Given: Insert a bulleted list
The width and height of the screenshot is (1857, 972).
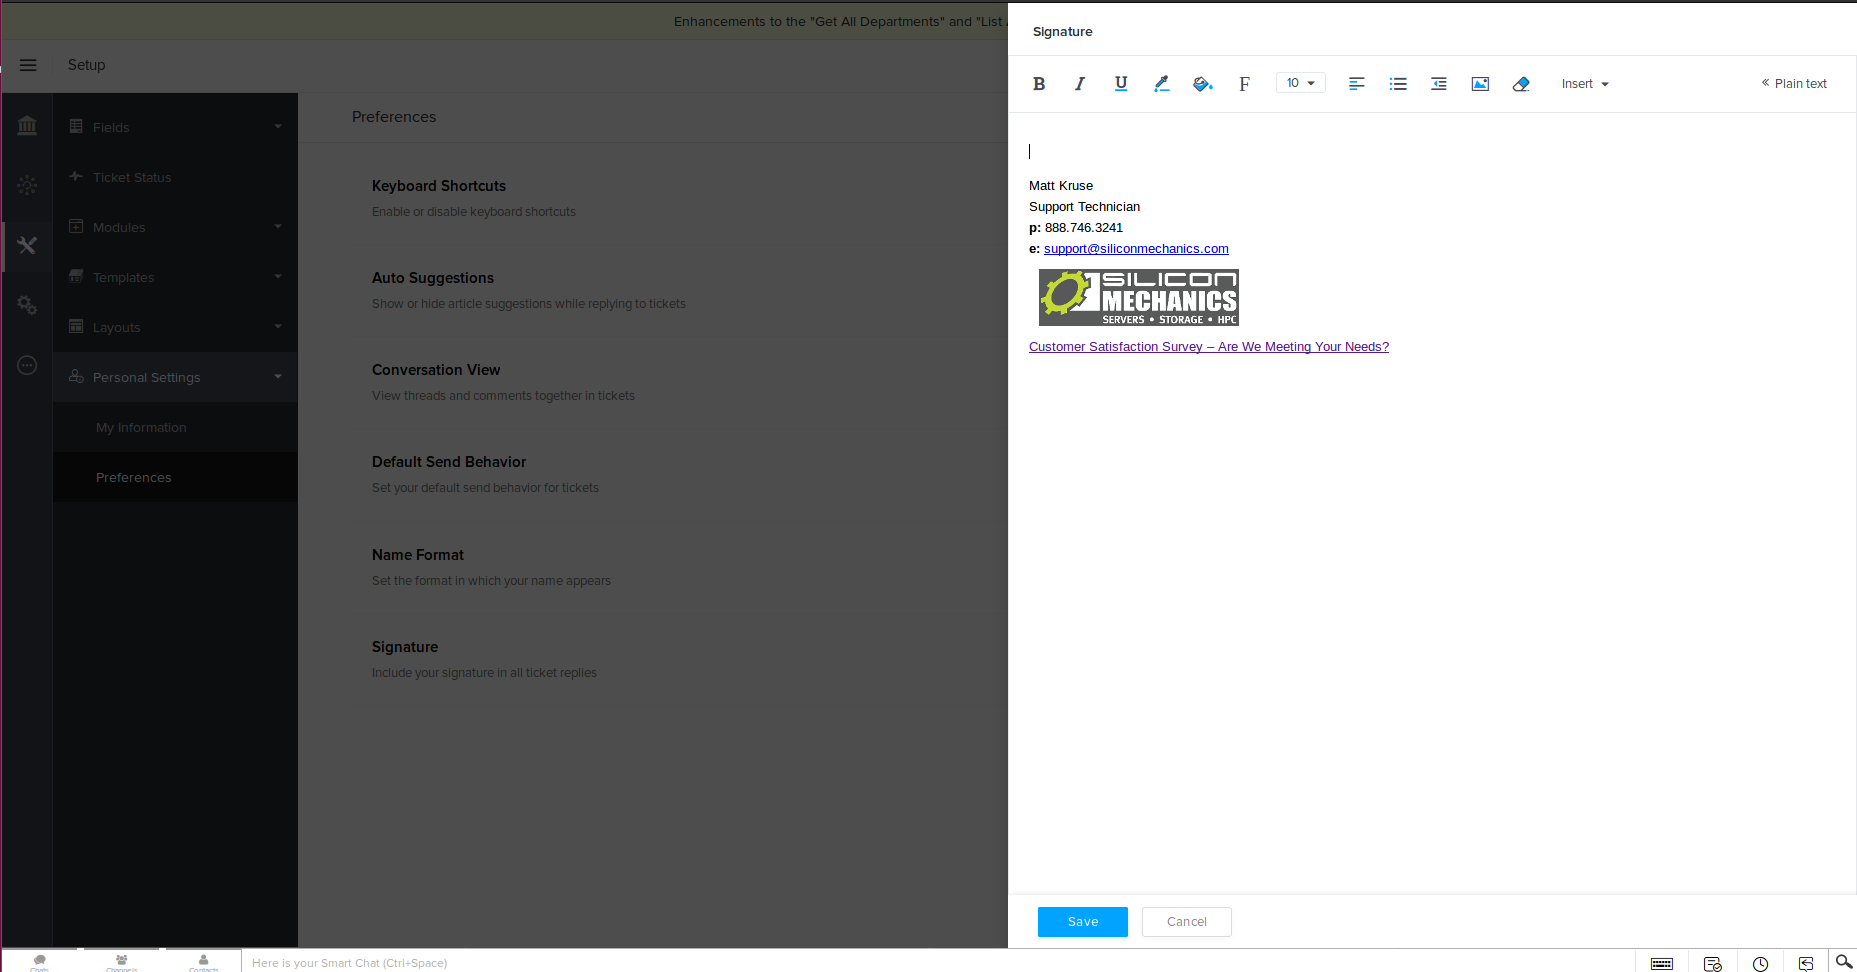Looking at the screenshot, I should 1398,84.
